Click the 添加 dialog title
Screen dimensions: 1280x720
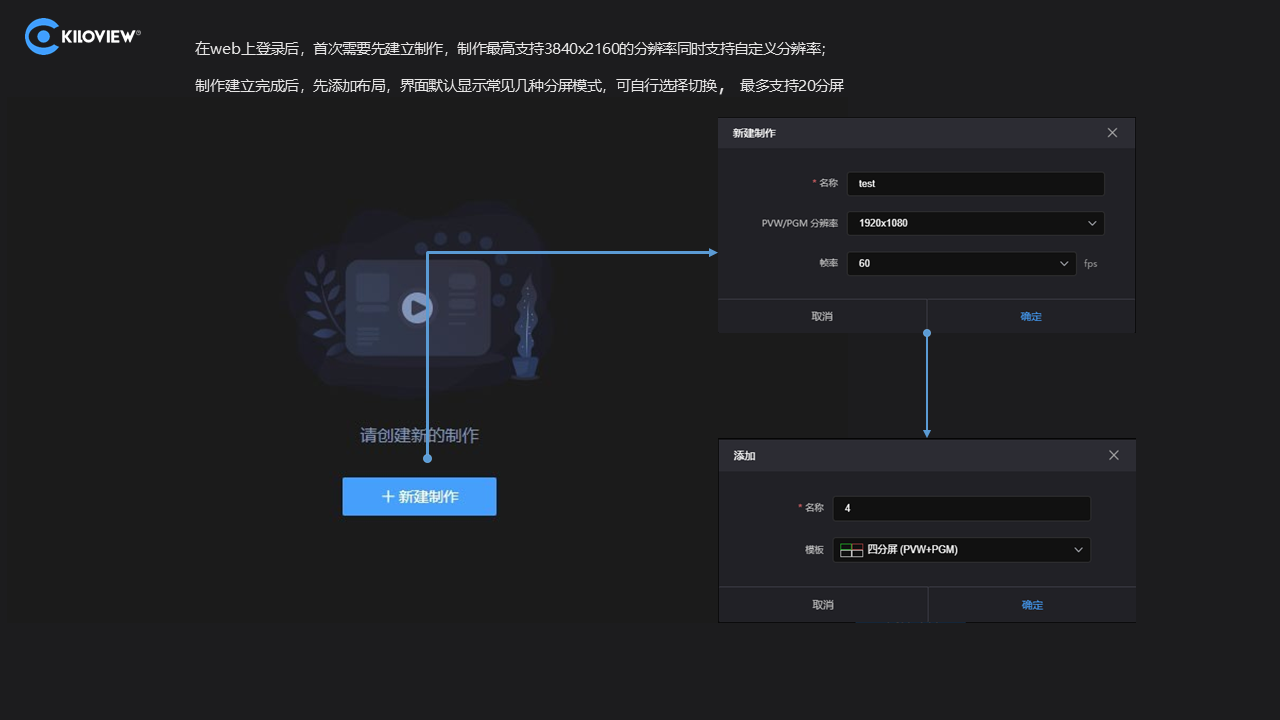point(744,455)
